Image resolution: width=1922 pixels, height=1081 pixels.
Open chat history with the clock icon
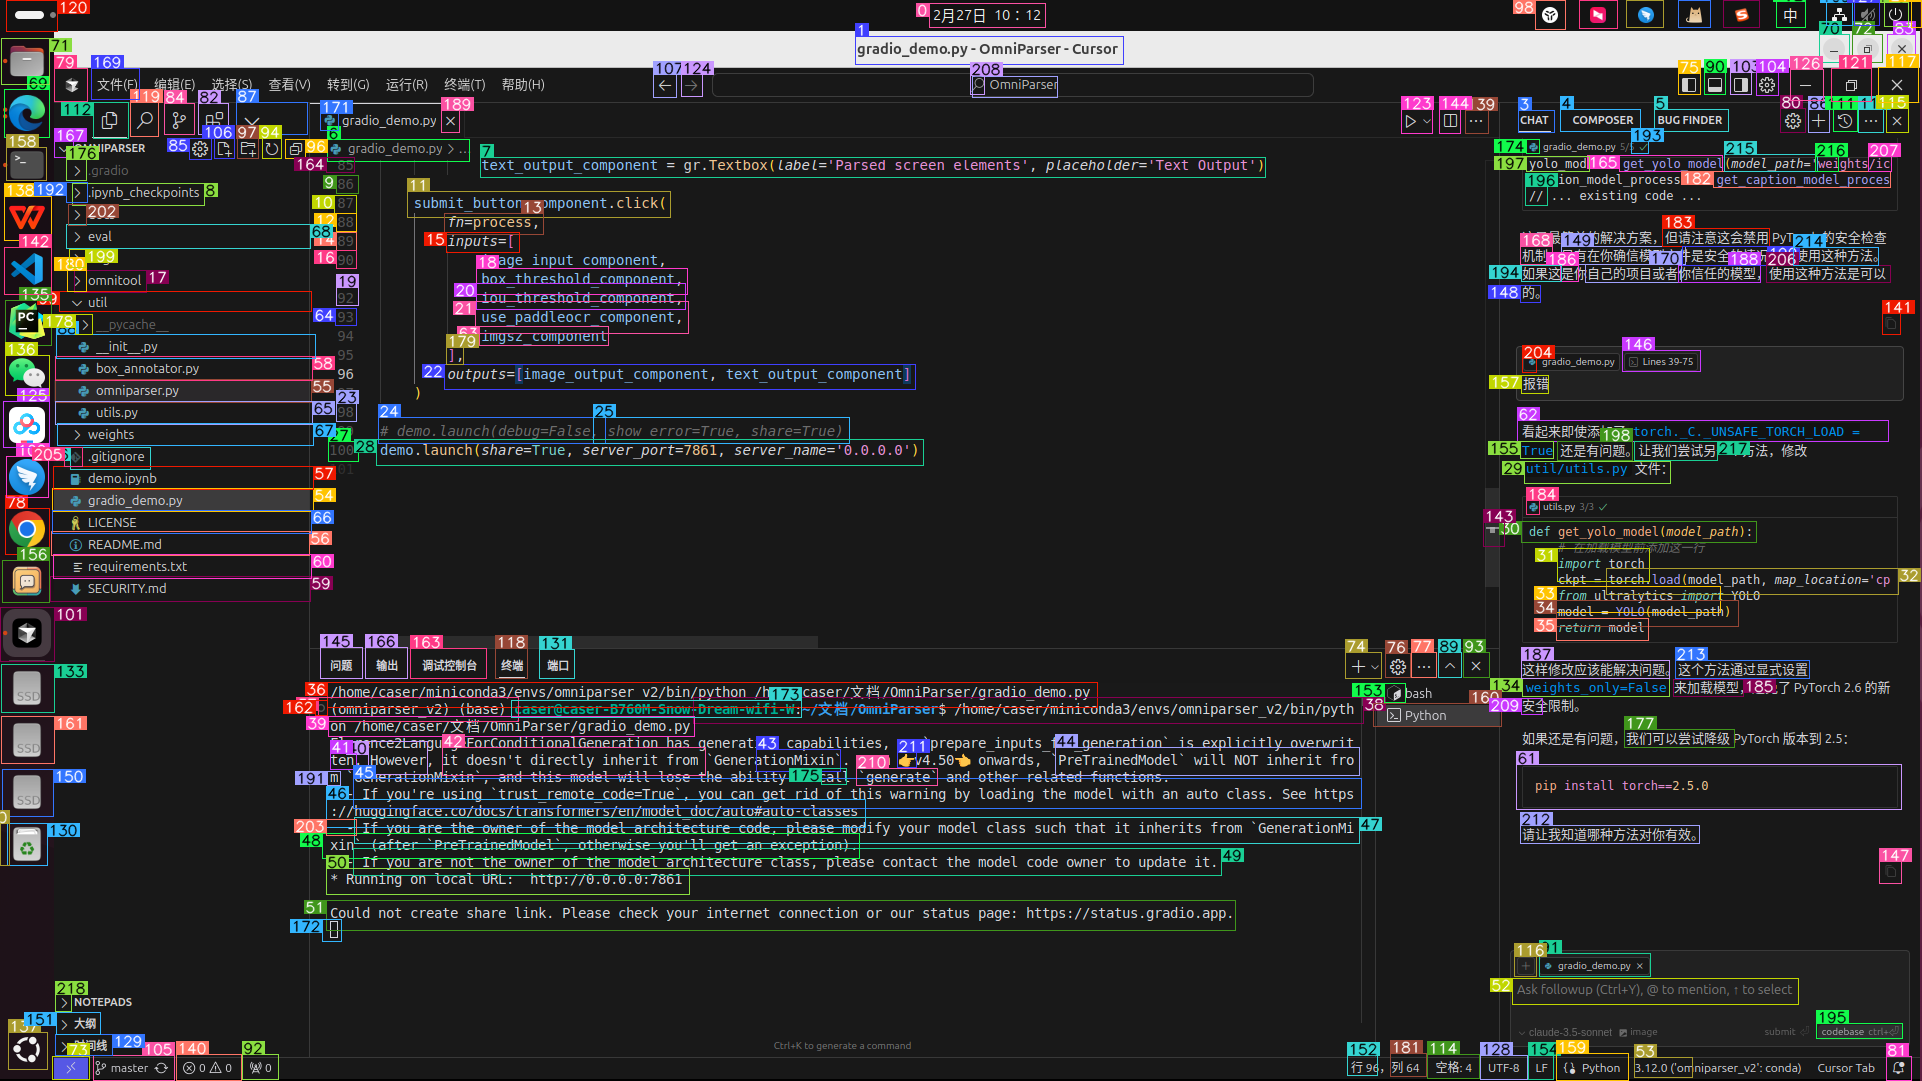(x=1845, y=121)
